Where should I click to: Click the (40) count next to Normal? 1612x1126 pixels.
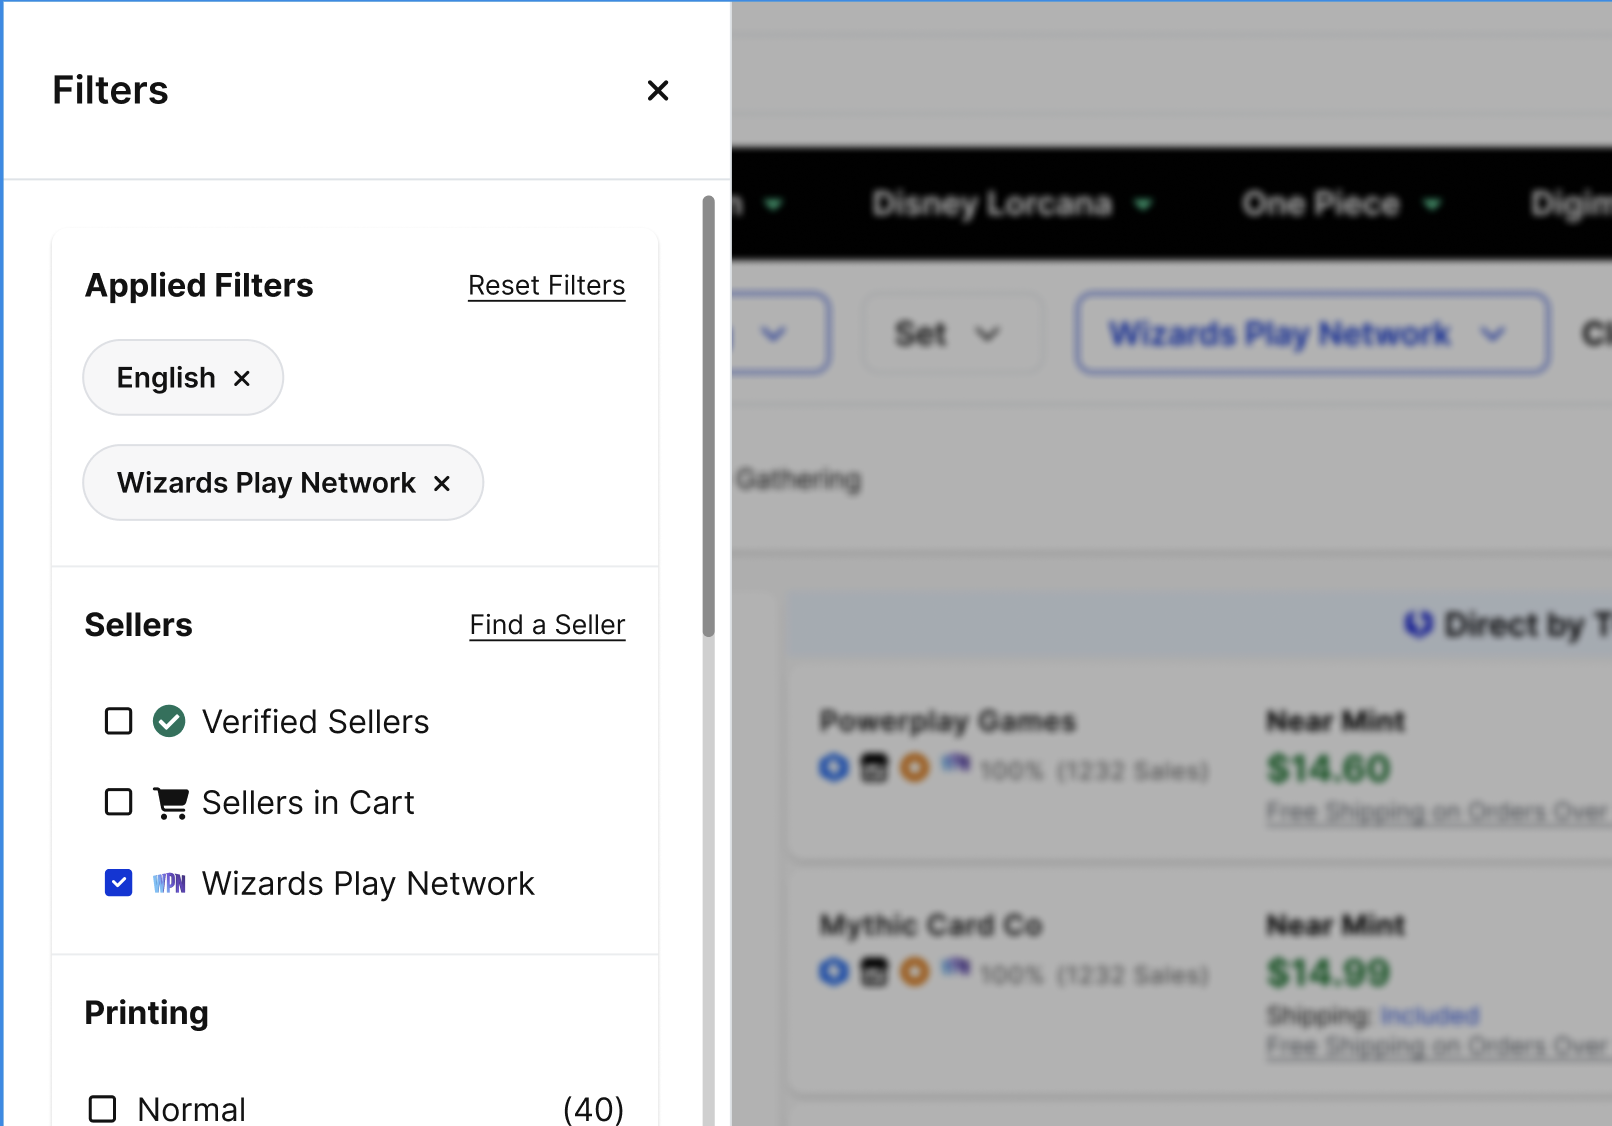[x=593, y=1109]
